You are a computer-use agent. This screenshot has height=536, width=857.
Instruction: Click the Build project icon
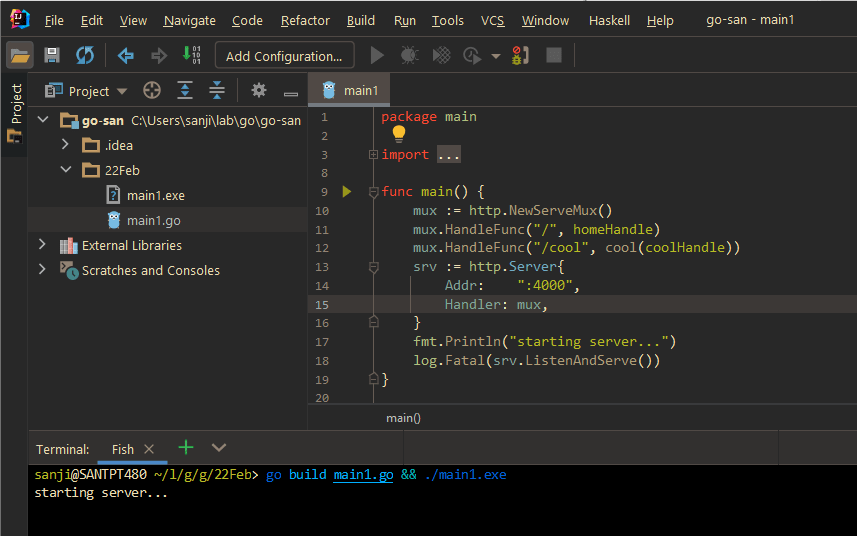(x=191, y=56)
